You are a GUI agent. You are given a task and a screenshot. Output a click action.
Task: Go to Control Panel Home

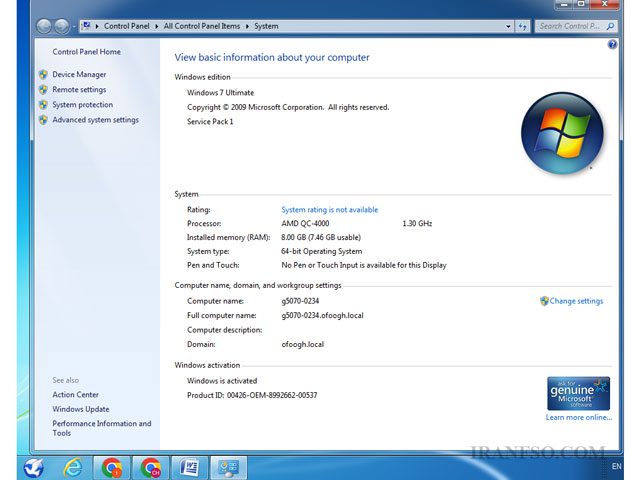tap(87, 52)
